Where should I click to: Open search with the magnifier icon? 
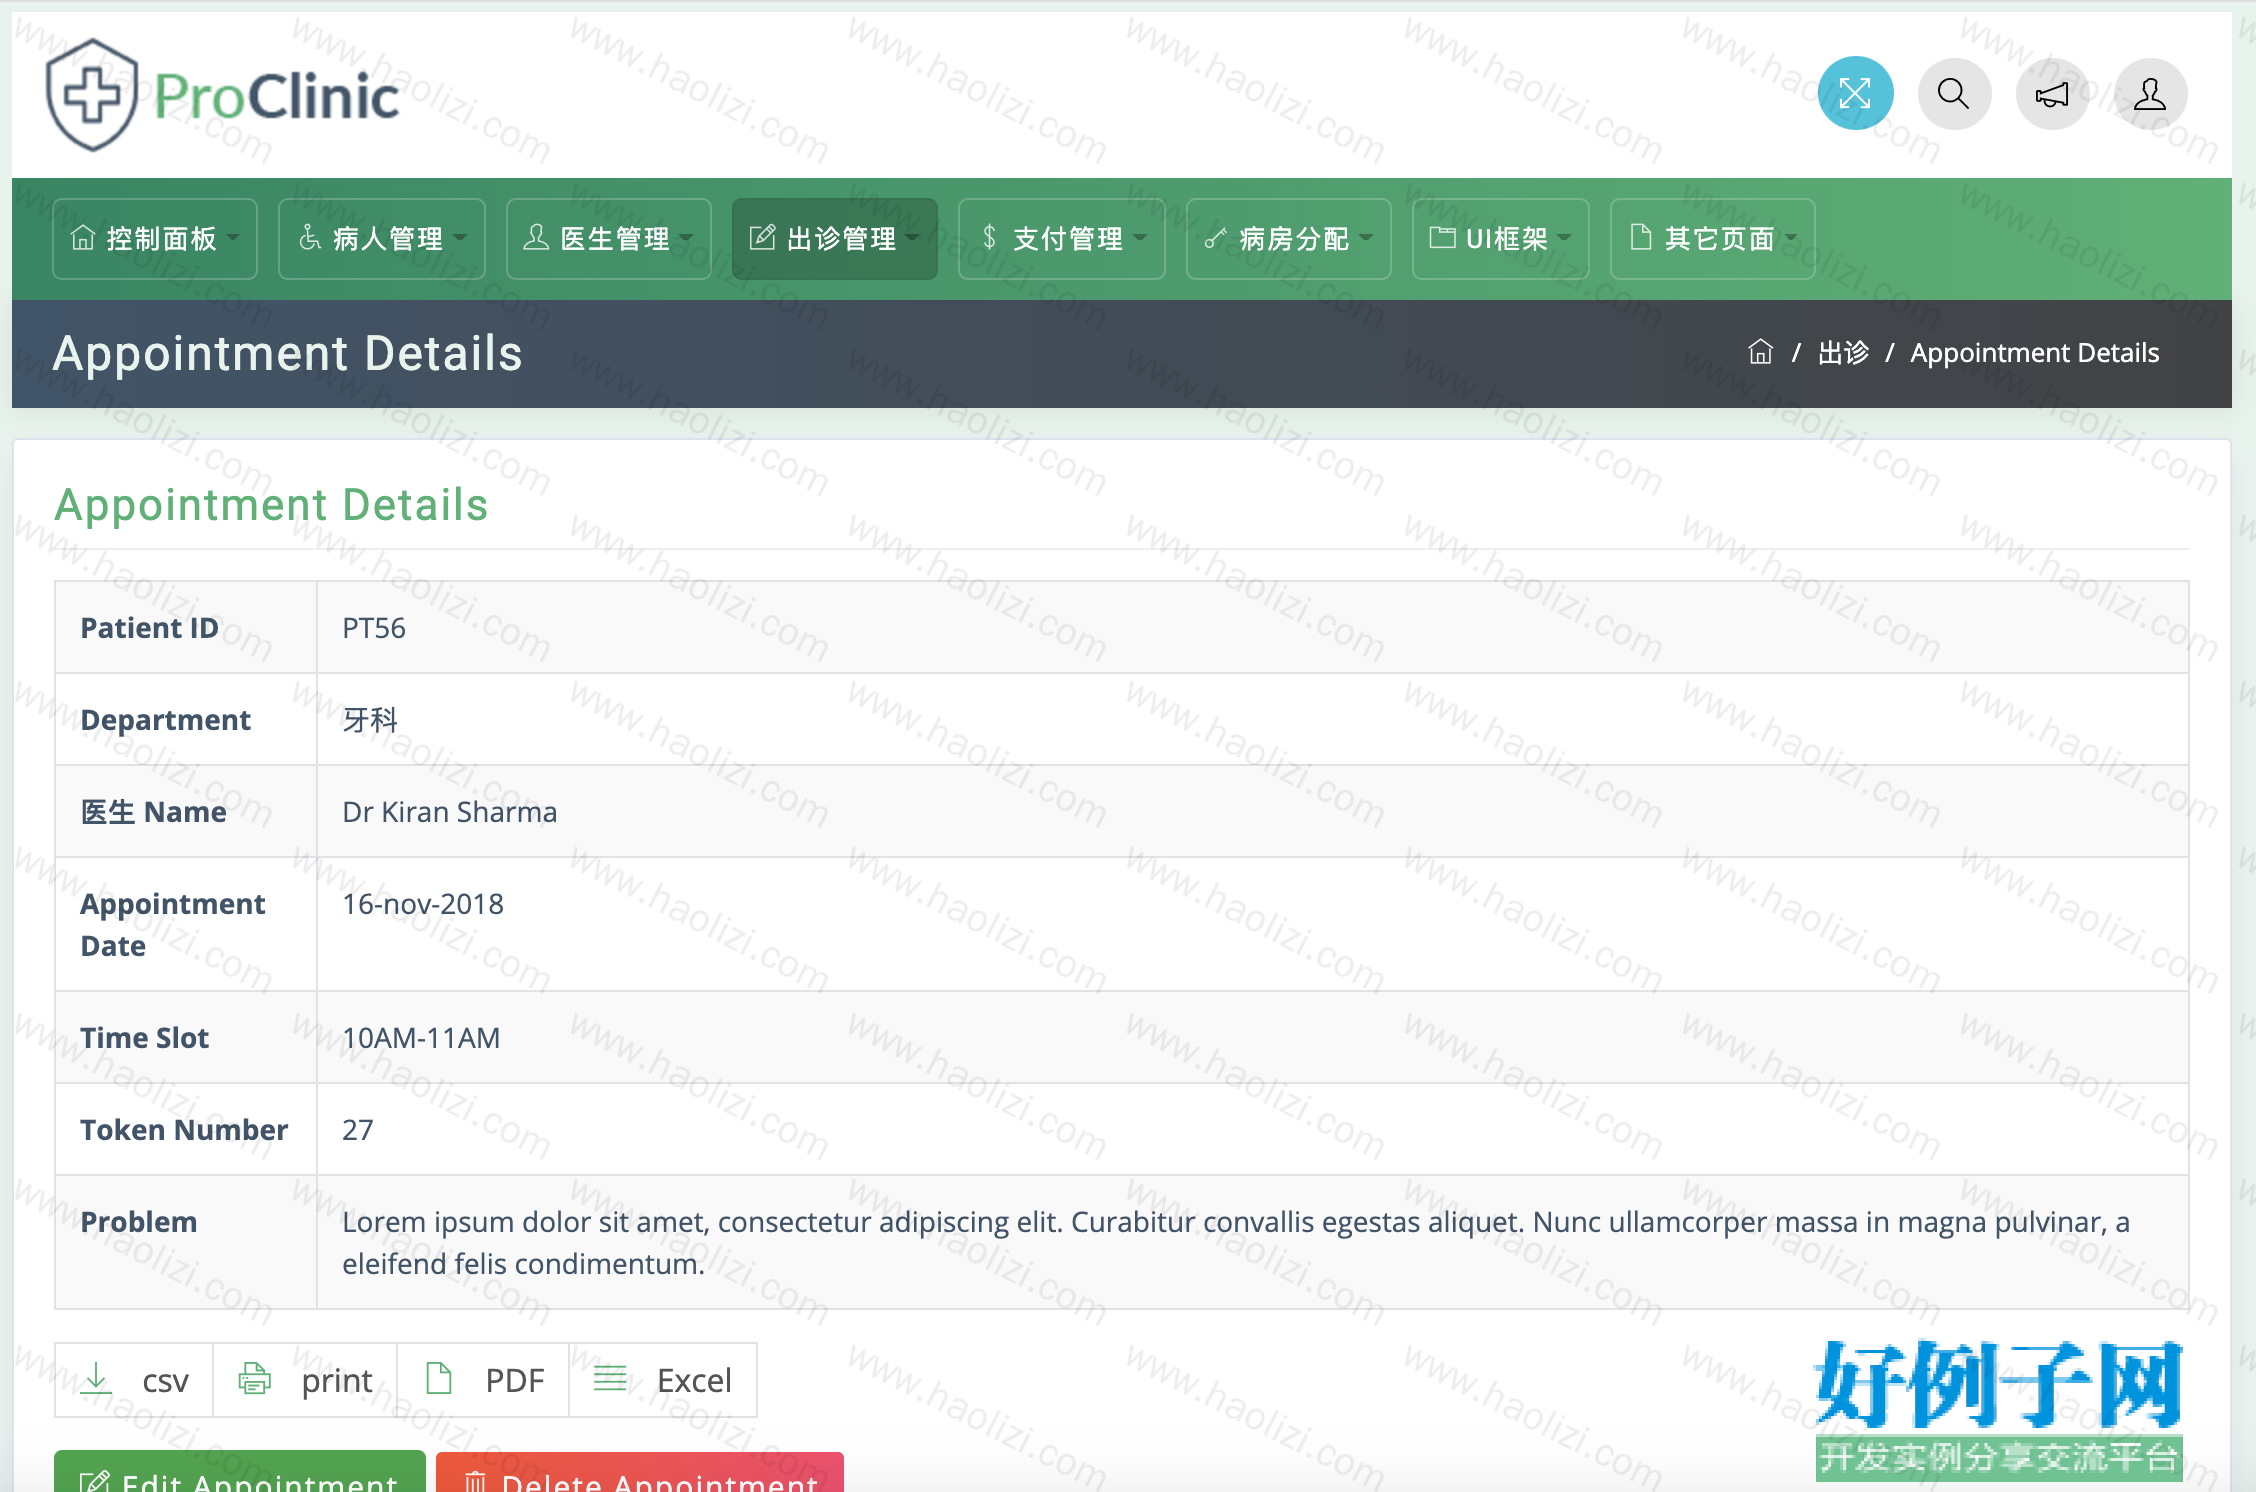pos(1954,94)
